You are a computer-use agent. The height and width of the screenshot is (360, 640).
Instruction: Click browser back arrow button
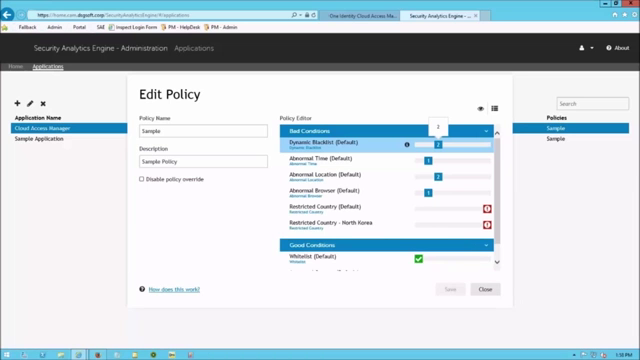(7, 15)
